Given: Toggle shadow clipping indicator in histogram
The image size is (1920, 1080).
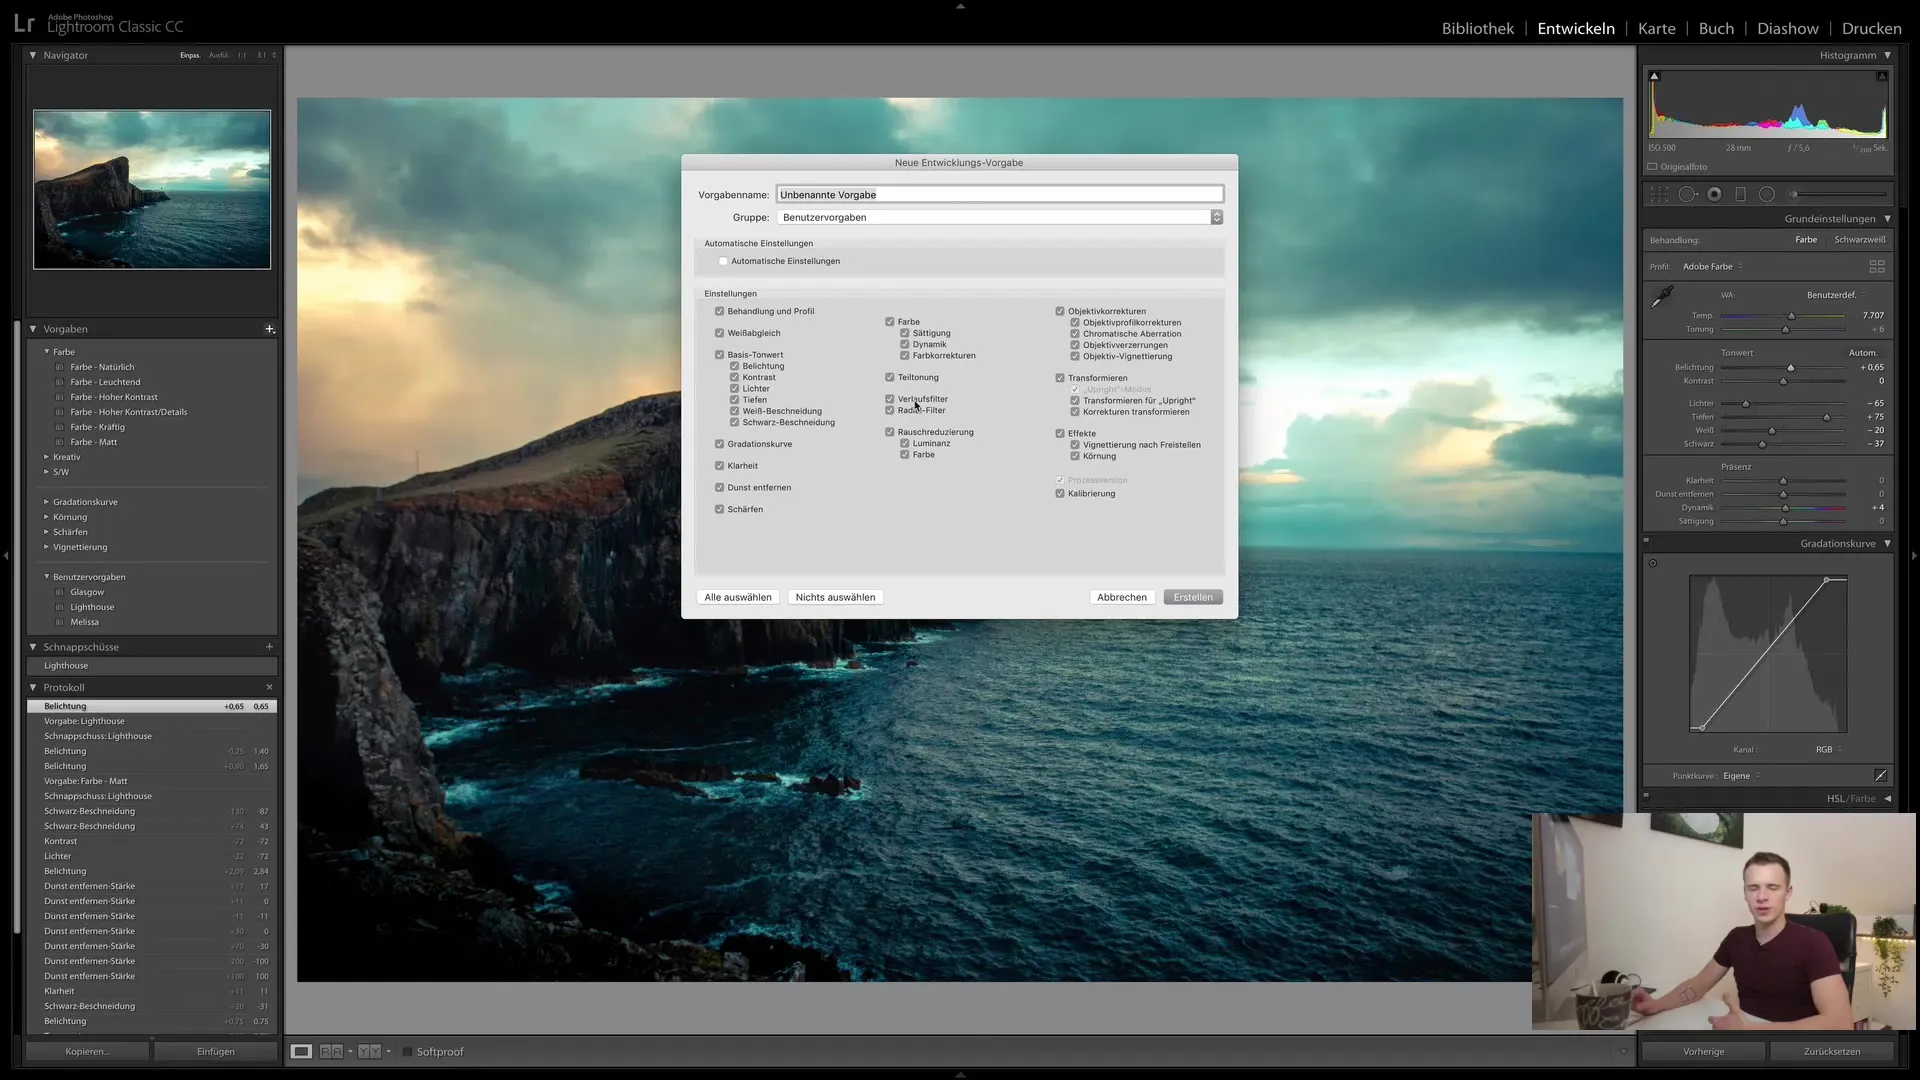Looking at the screenshot, I should tap(1654, 76).
